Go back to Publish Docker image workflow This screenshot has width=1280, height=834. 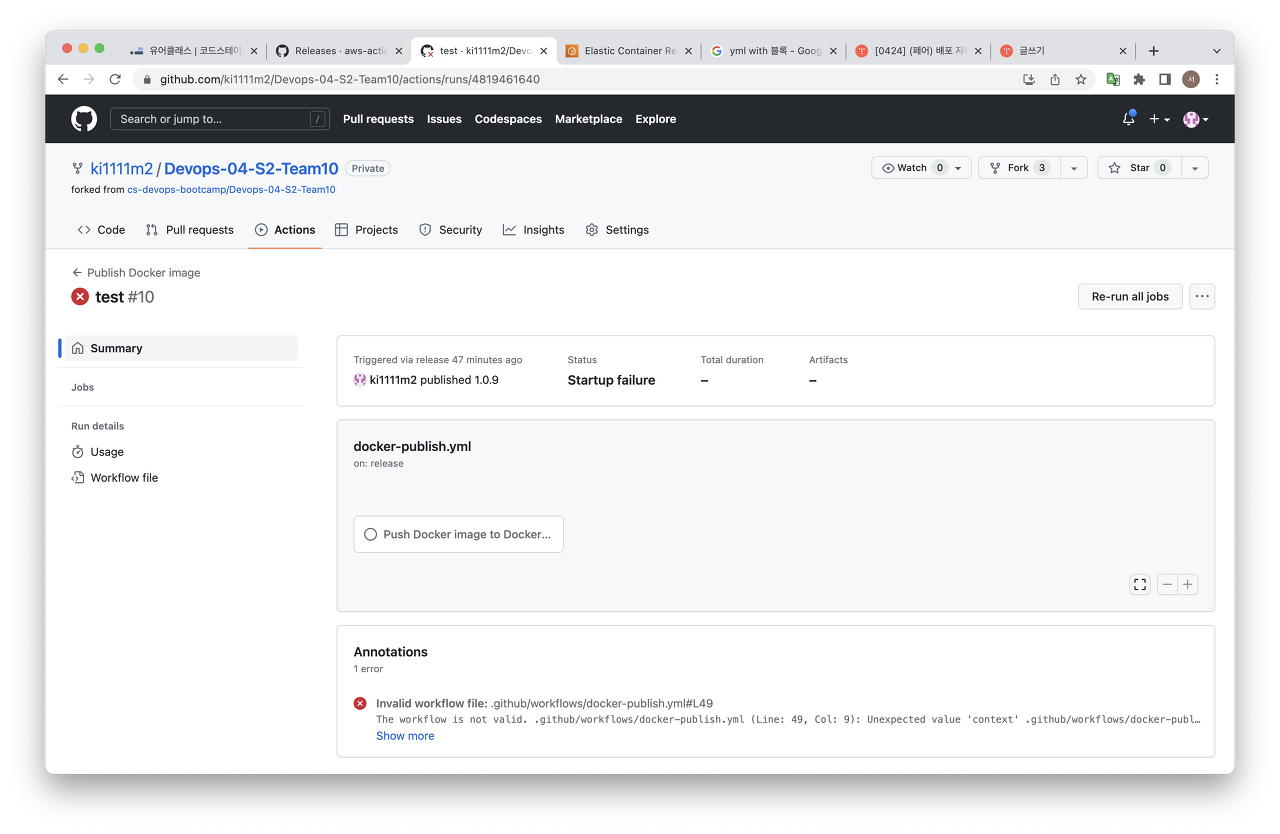136,272
